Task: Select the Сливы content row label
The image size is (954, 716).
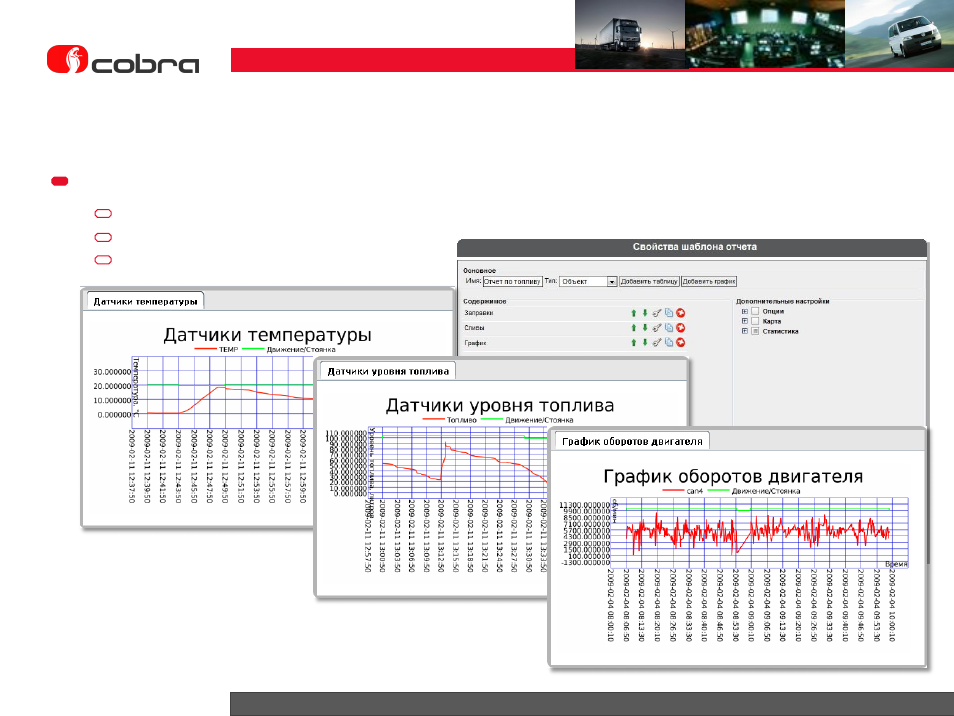Action: point(475,328)
